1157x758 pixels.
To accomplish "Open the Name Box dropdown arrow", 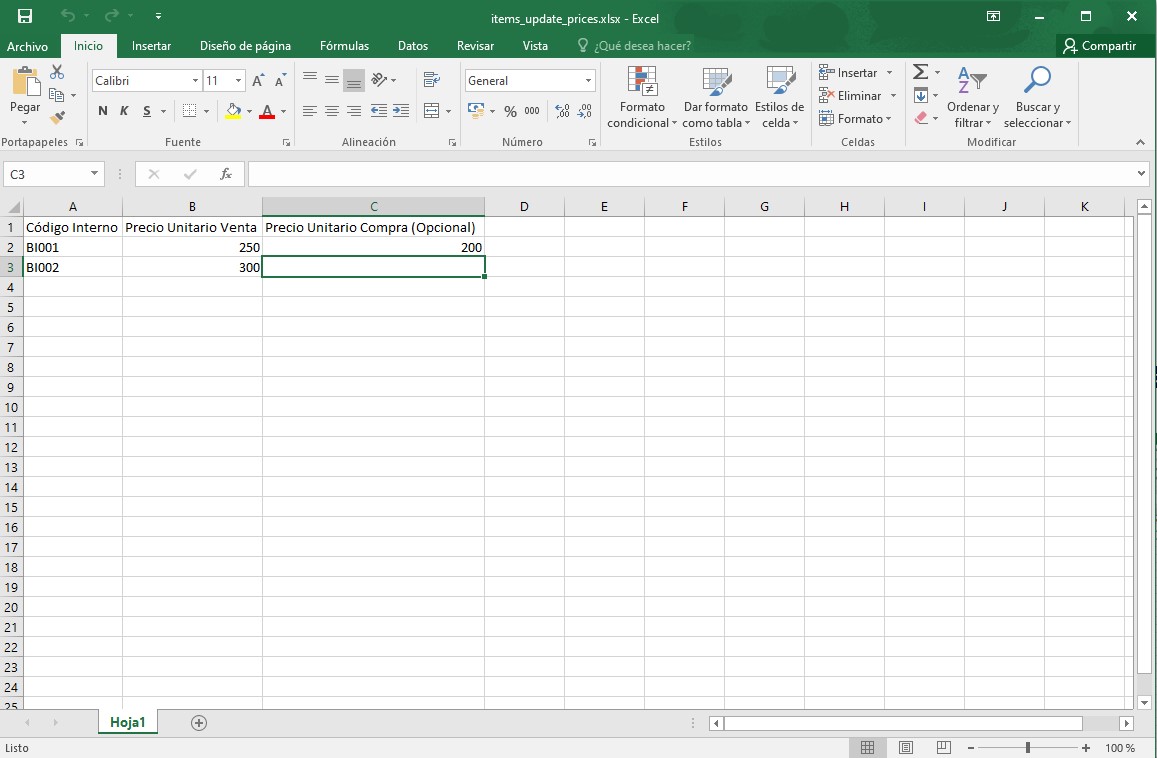I will tap(95, 174).
